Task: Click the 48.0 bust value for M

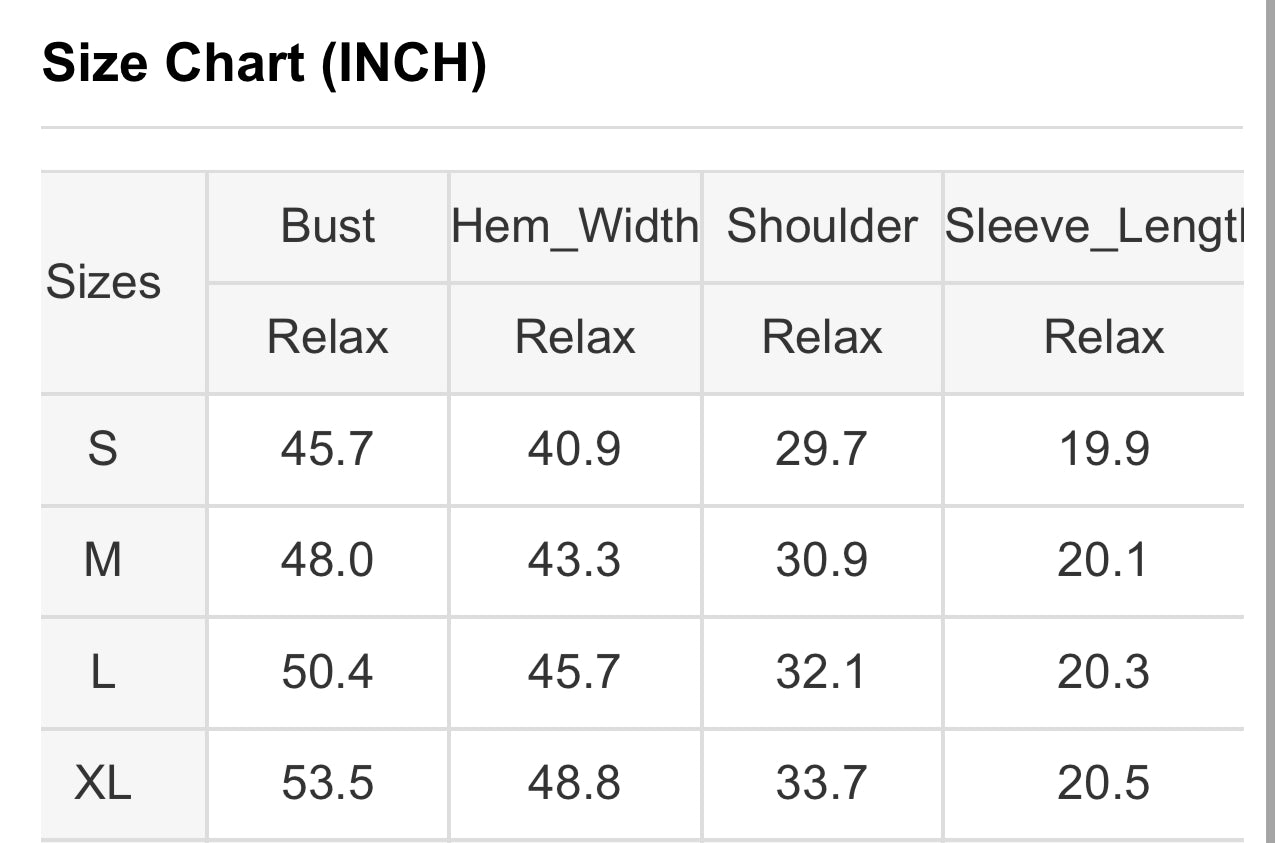Action: (327, 560)
